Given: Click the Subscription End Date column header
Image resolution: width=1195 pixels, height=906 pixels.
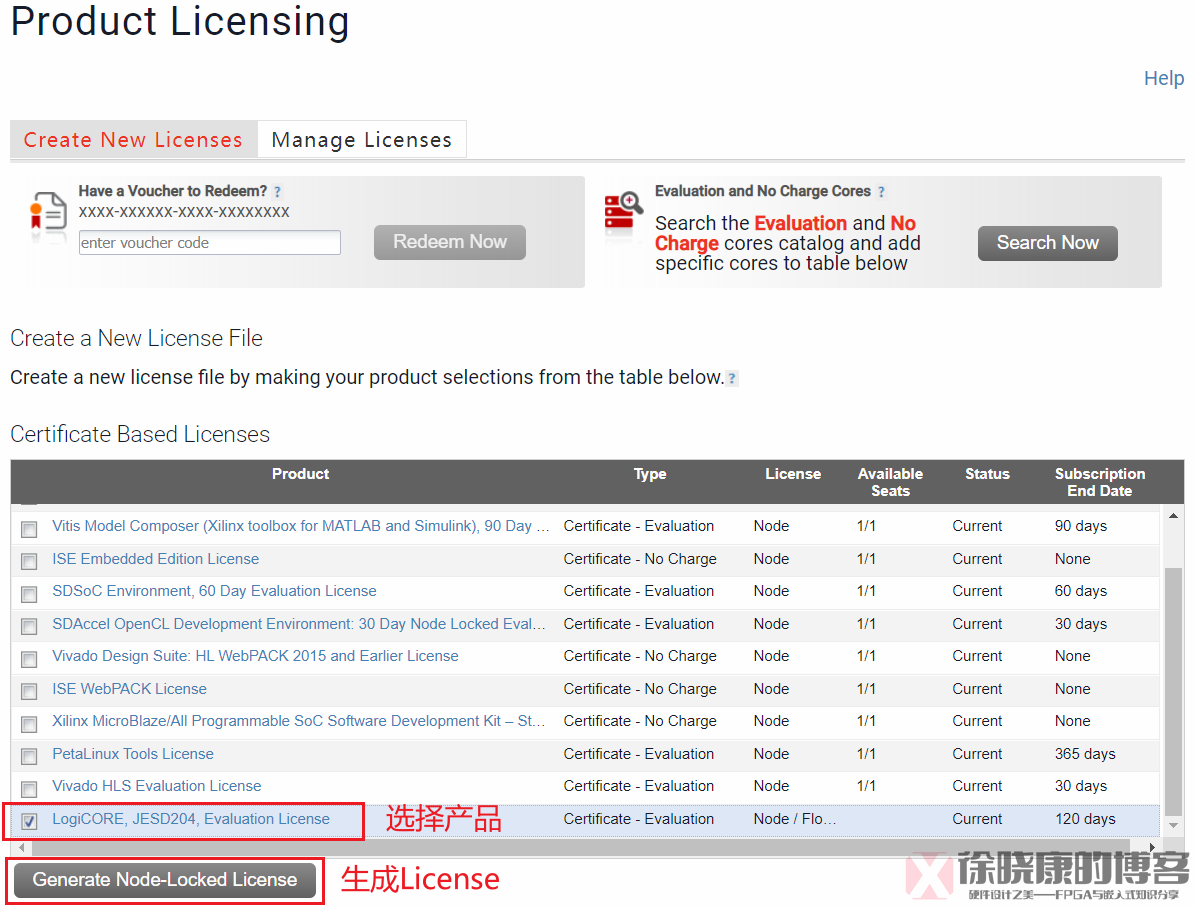Looking at the screenshot, I should [1100, 482].
